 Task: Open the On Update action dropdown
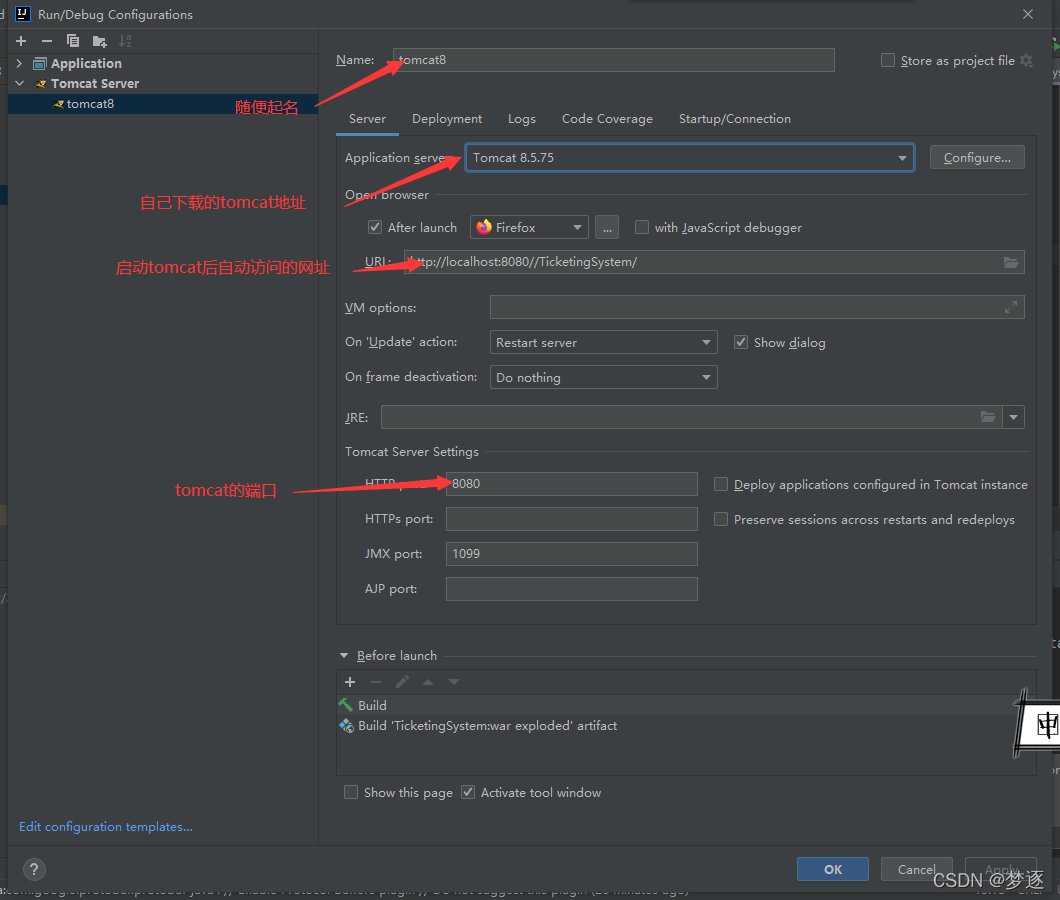pos(706,341)
